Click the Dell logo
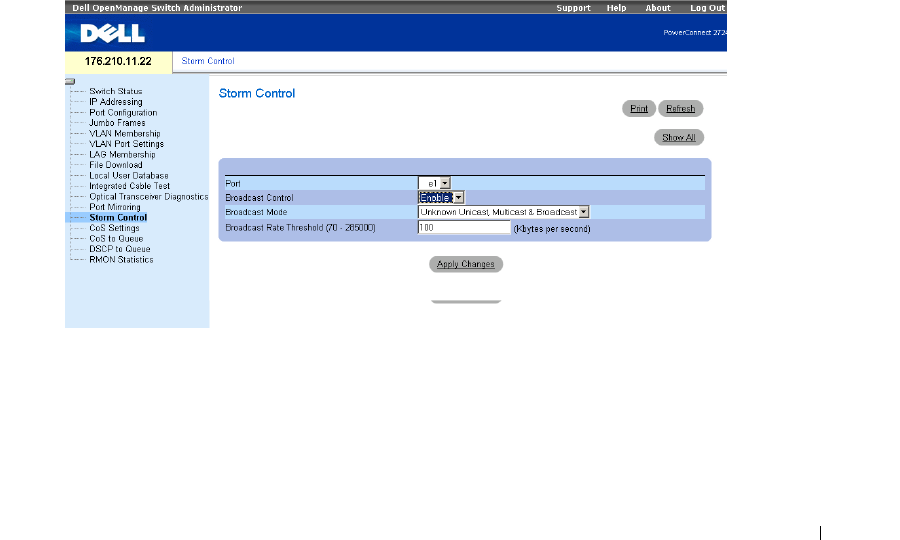 (x=112, y=33)
